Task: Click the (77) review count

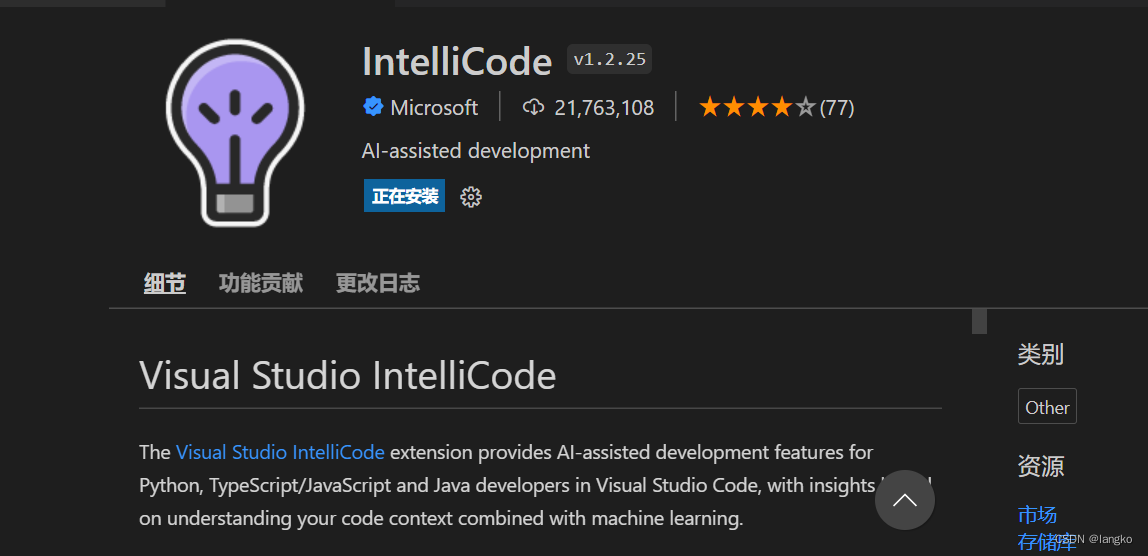Action: [837, 108]
